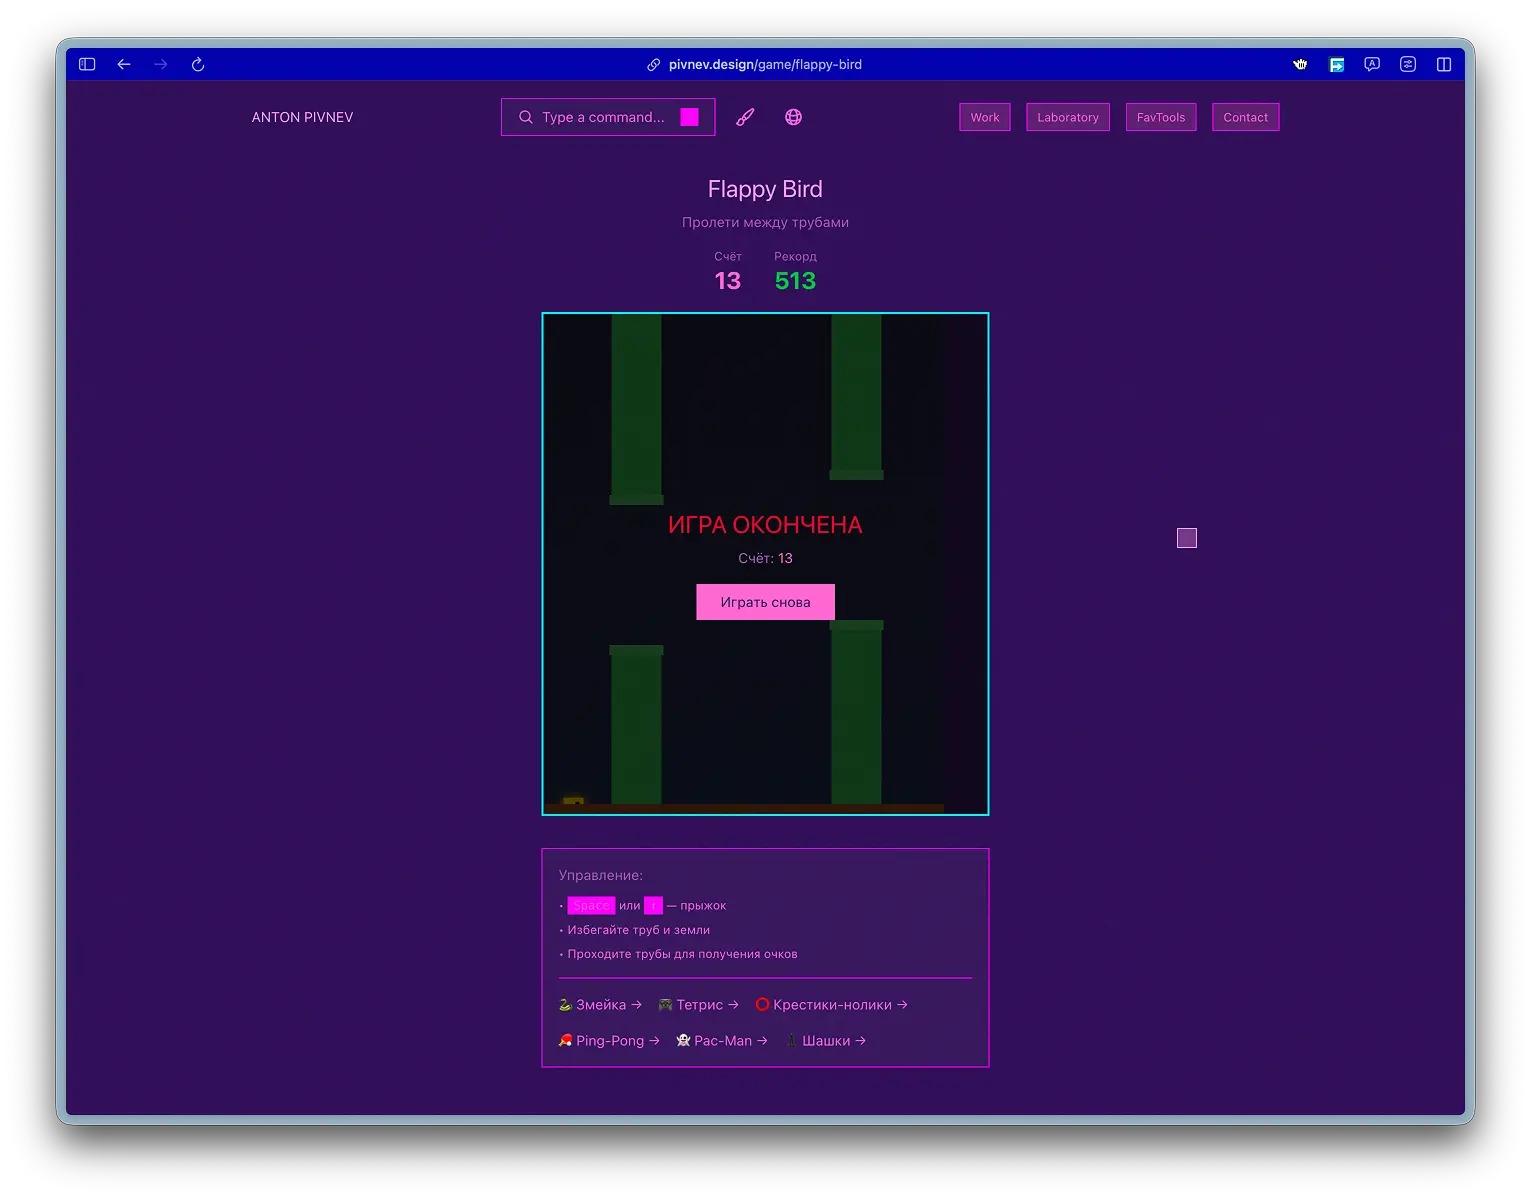Open the Крестики-нолики game link
1531x1199 pixels.
tap(832, 1004)
